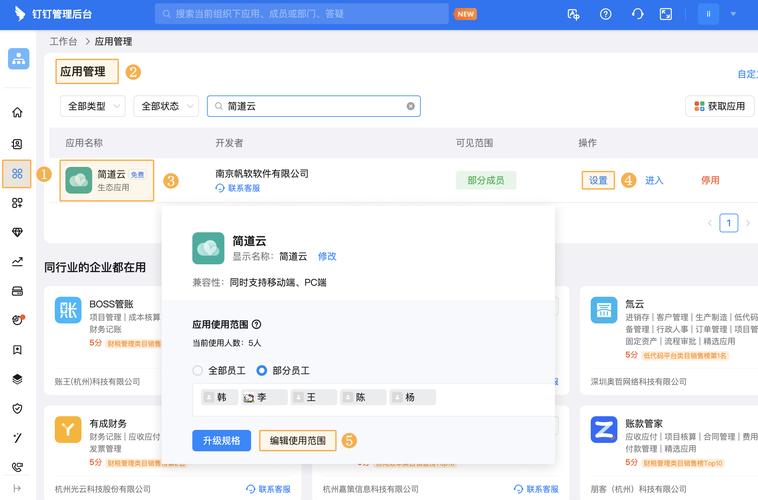Click the previous page arrow

tap(710, 223)
